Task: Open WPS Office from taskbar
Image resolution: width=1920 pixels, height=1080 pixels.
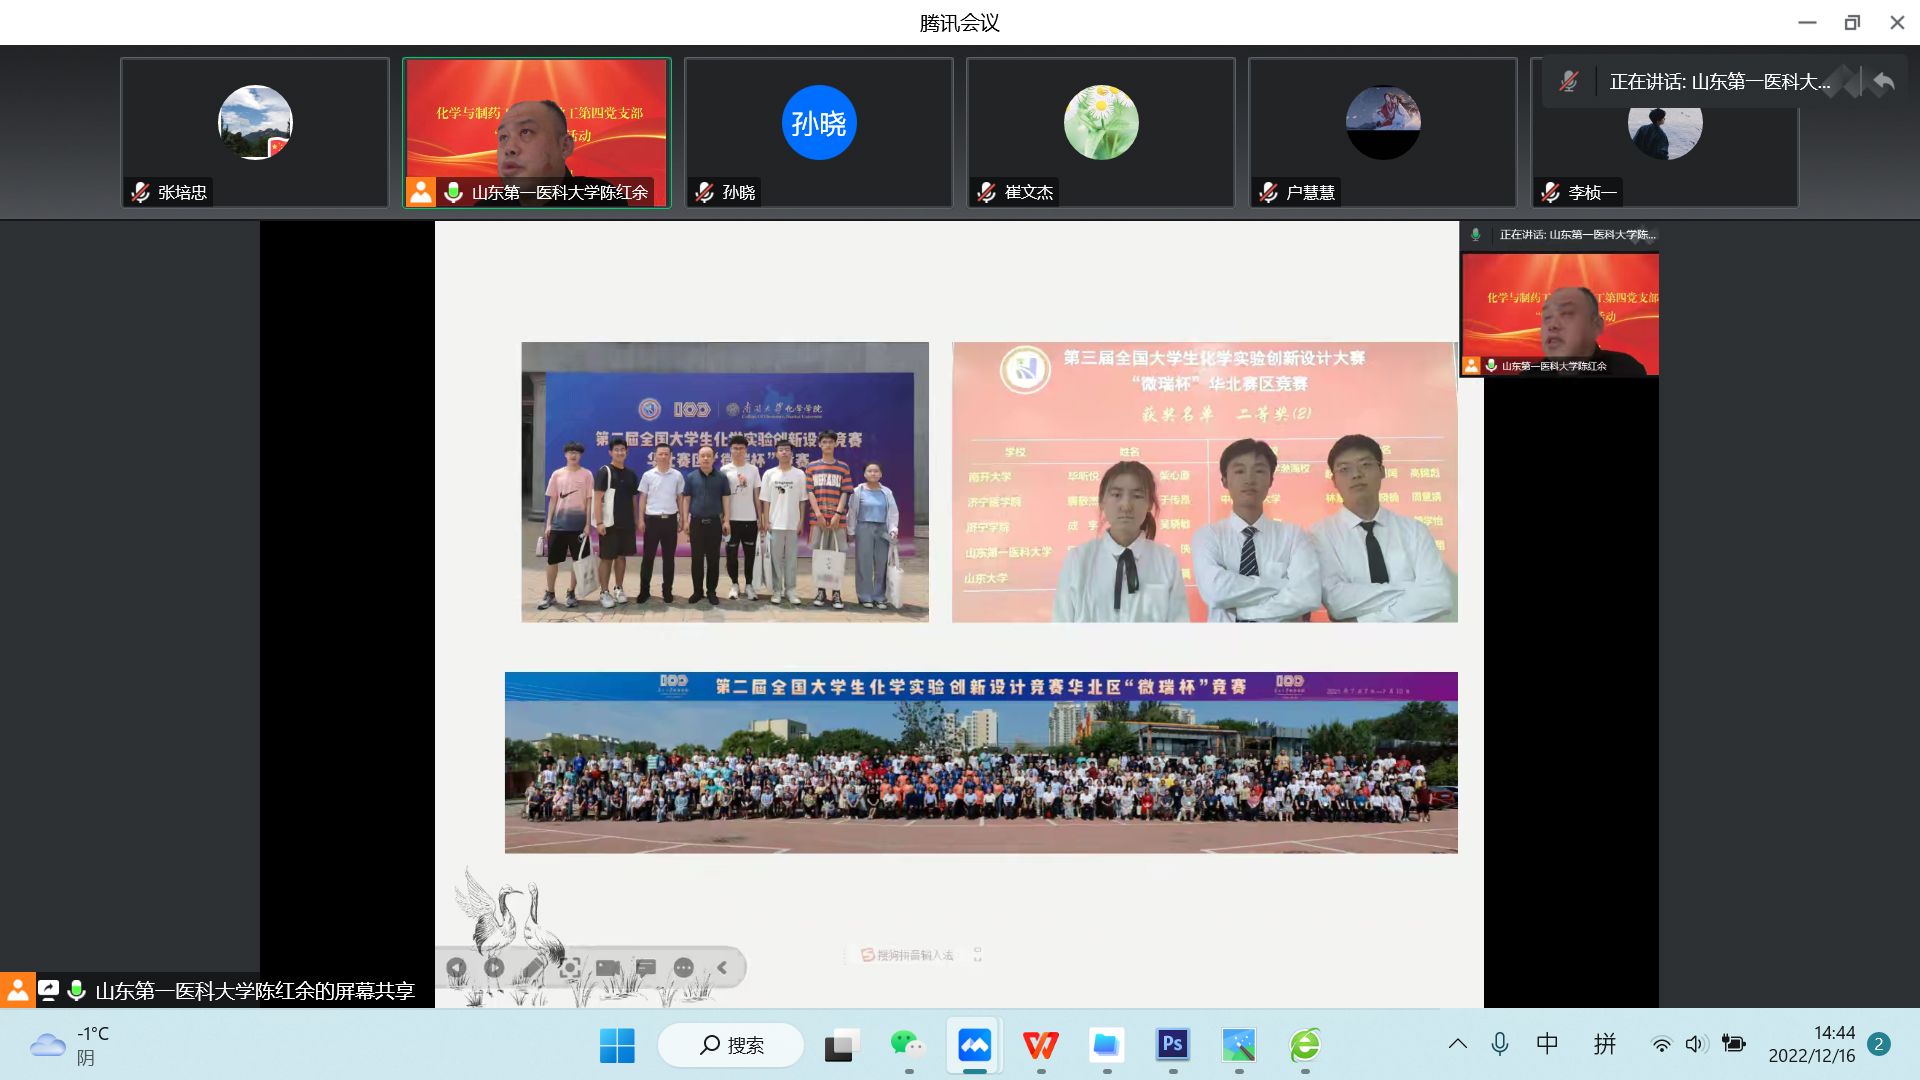Action: coord(1040,1046)
